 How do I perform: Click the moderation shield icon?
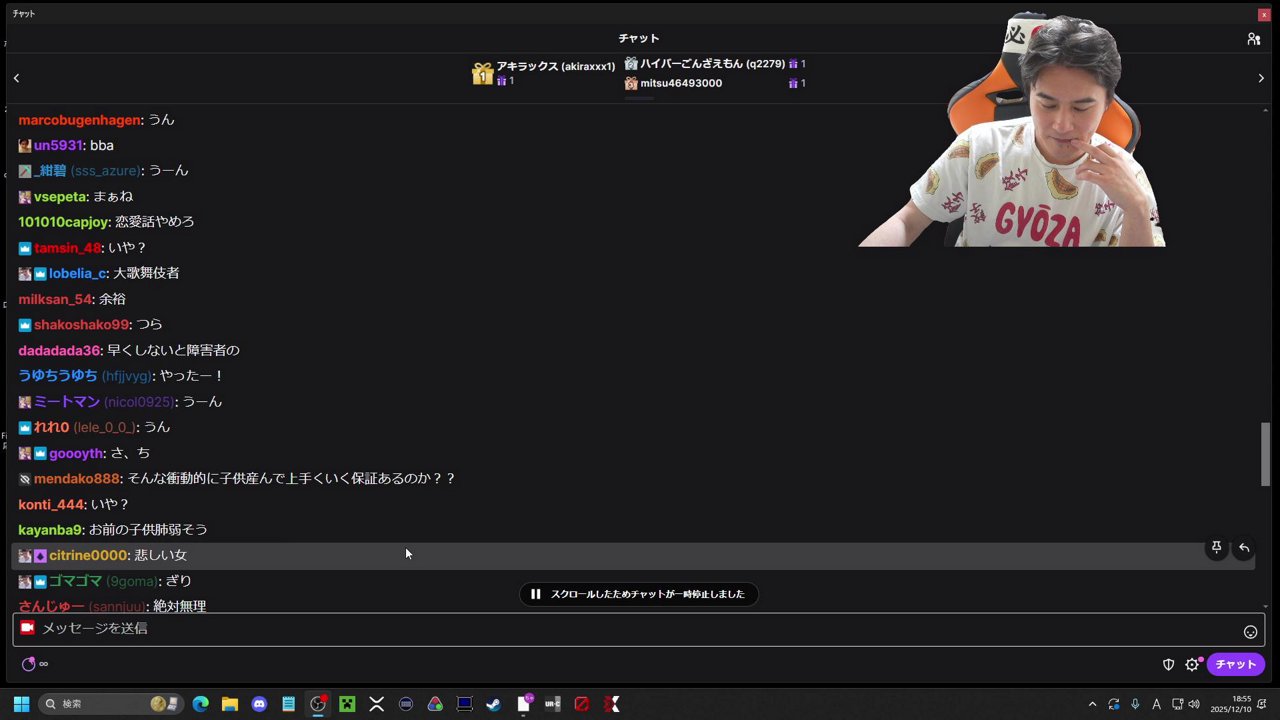coord(1167,664)
